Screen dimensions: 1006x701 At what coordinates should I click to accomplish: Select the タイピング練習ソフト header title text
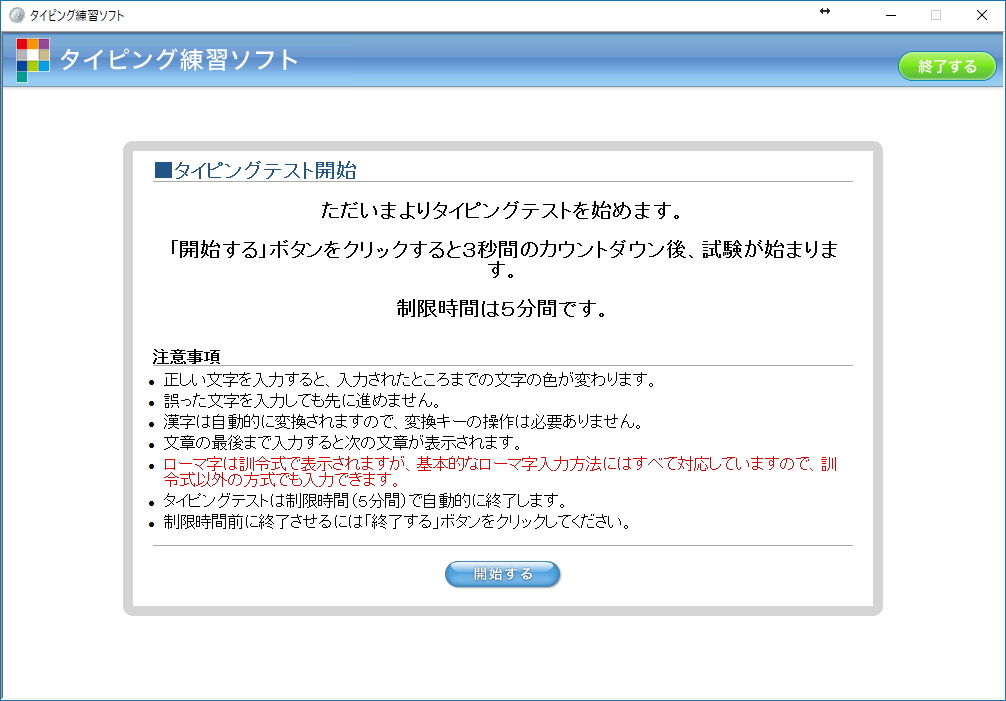point(178,61)
